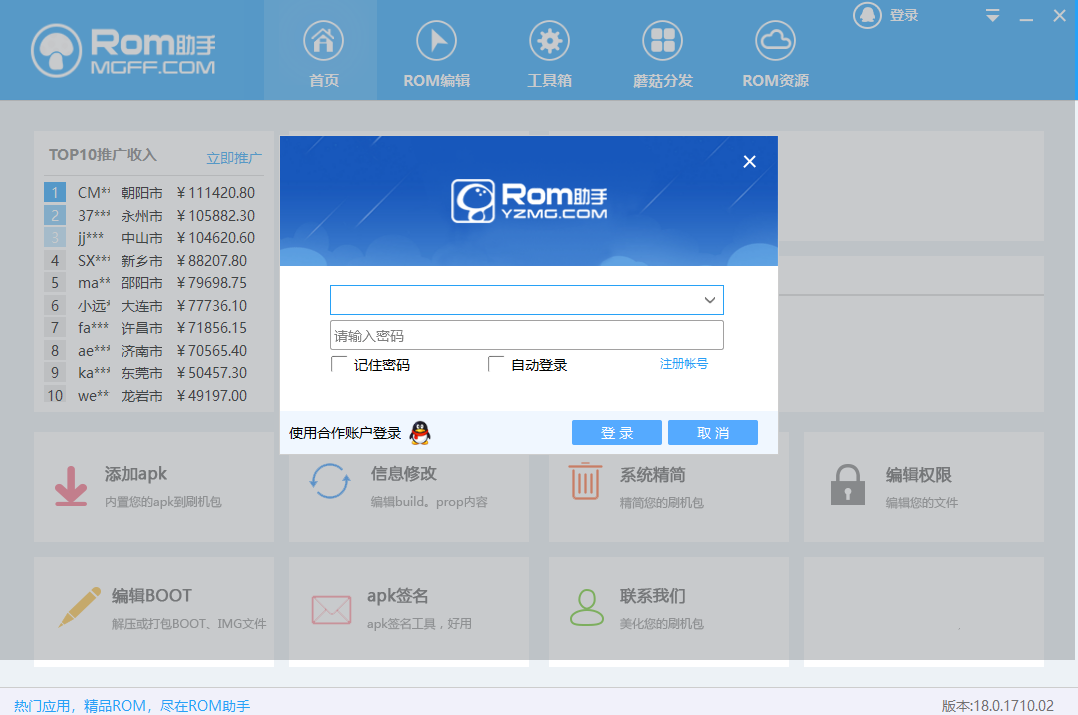Open the ROM编辑 section

pyautogui.click(x=435, y=52)
